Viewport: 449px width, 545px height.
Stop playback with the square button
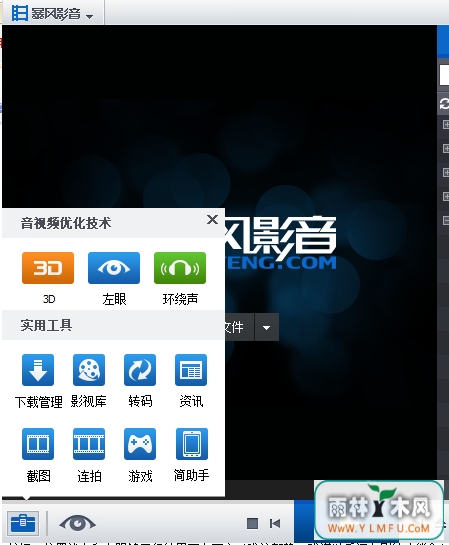[x=252, y=523]
